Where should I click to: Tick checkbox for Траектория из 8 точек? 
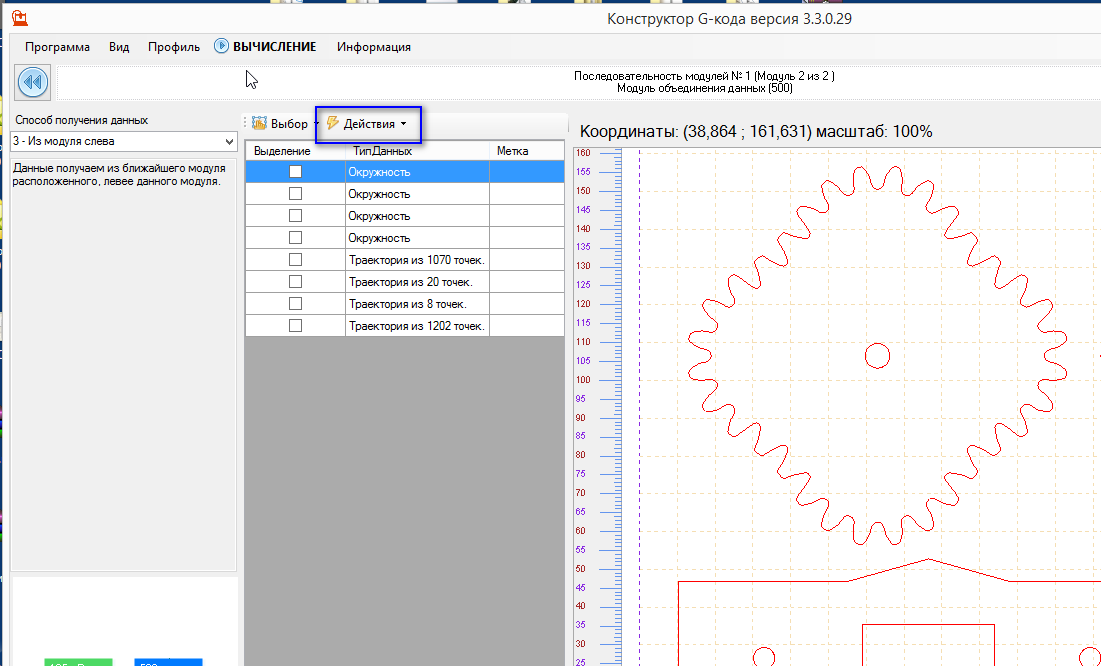click(x=296, y=303)
